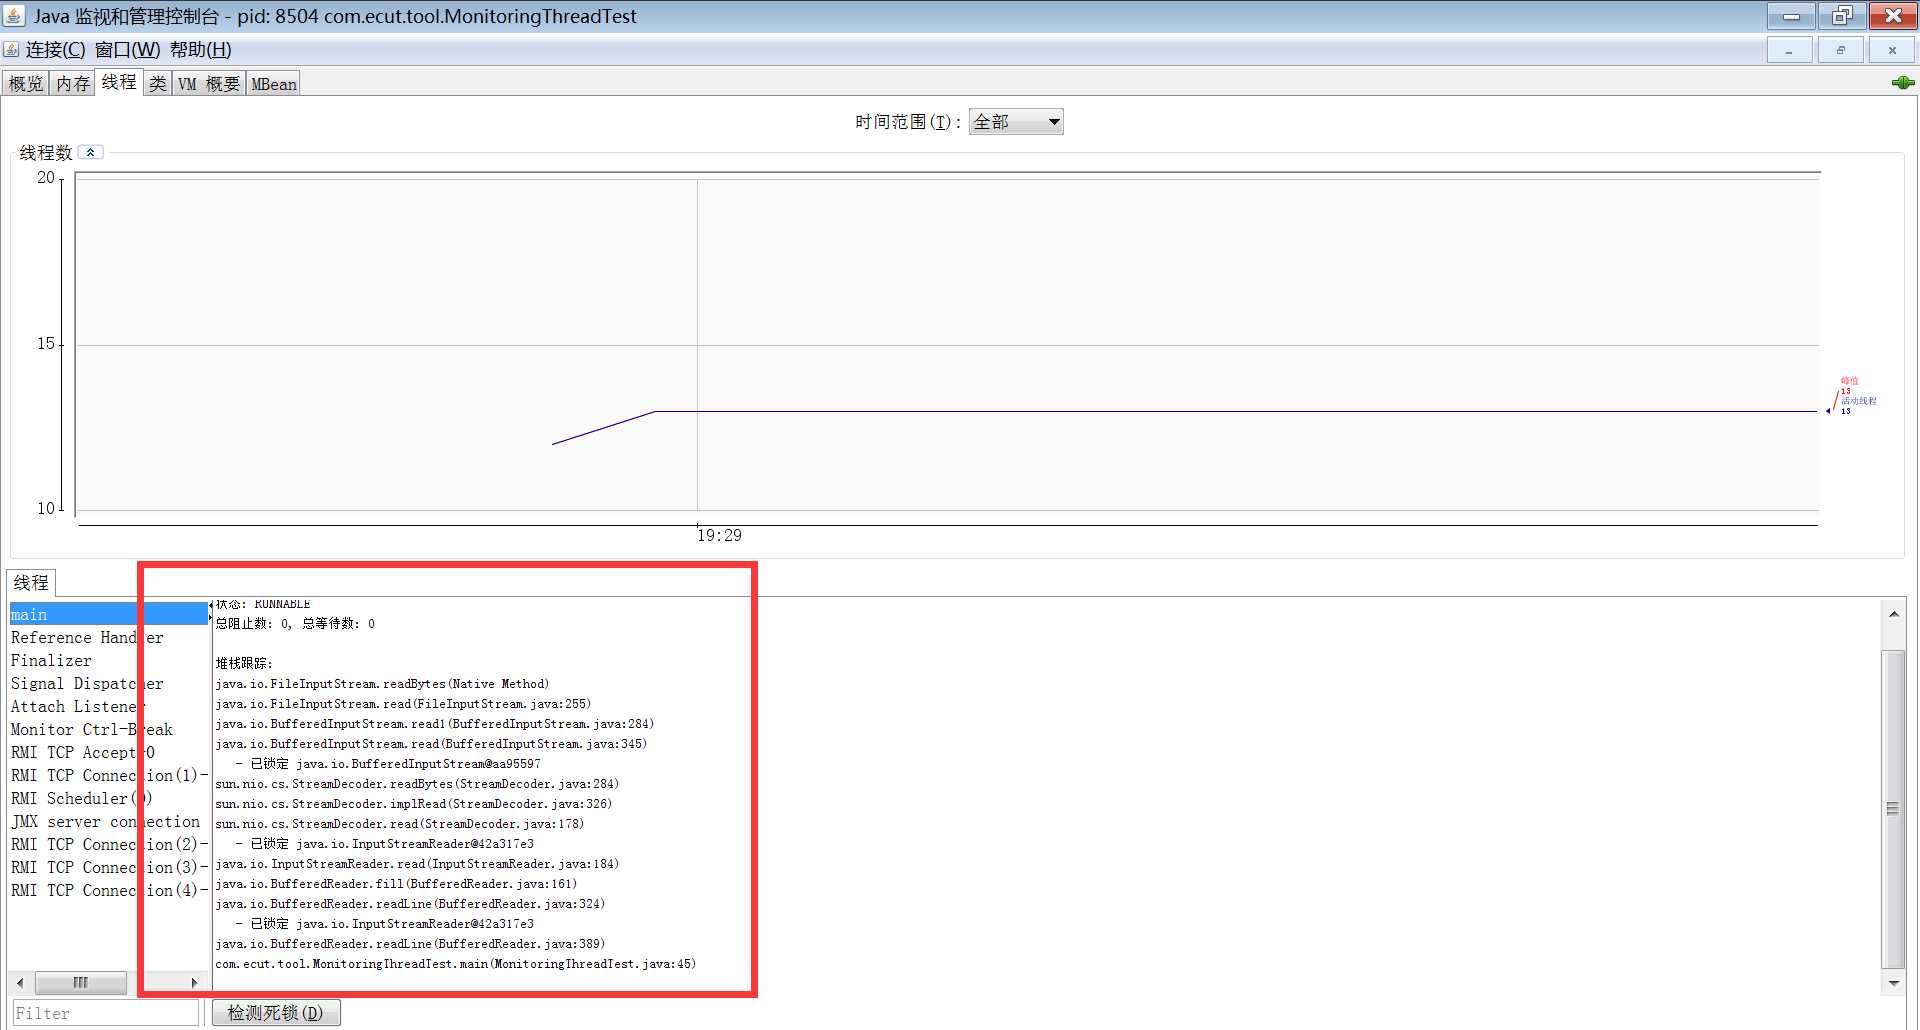
Task: Click the thread list right scroll arrow
Action: 194,983
